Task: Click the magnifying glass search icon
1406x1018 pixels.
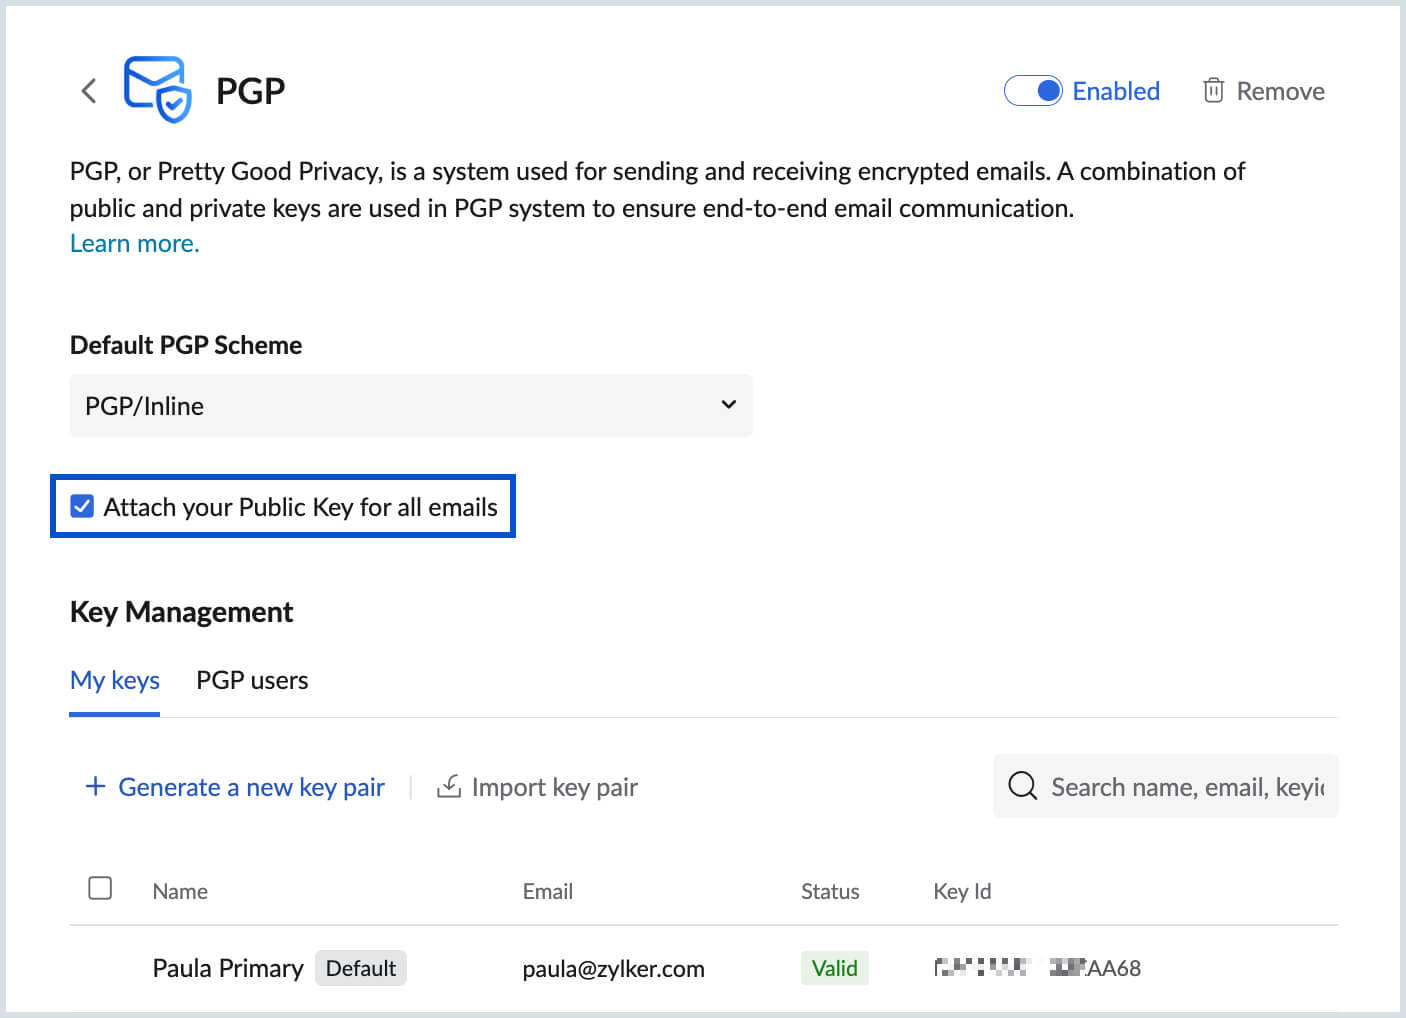Action: (1022, 786)
